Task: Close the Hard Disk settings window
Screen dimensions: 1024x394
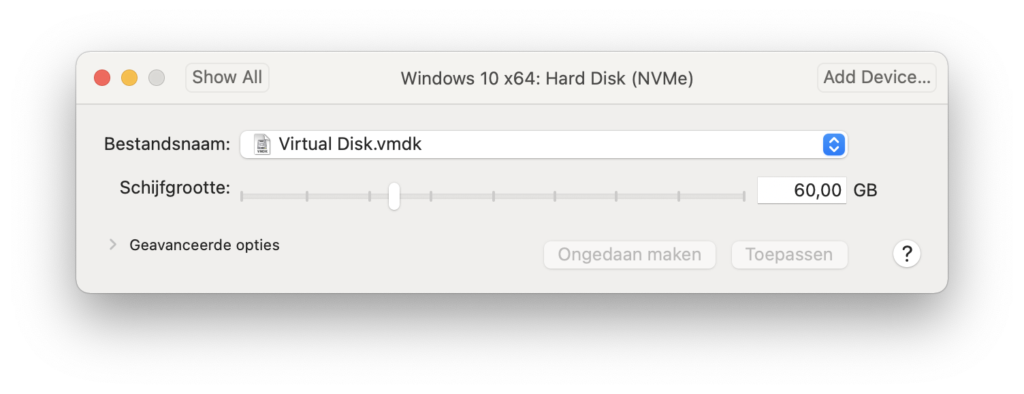Action: pos(102,78)
